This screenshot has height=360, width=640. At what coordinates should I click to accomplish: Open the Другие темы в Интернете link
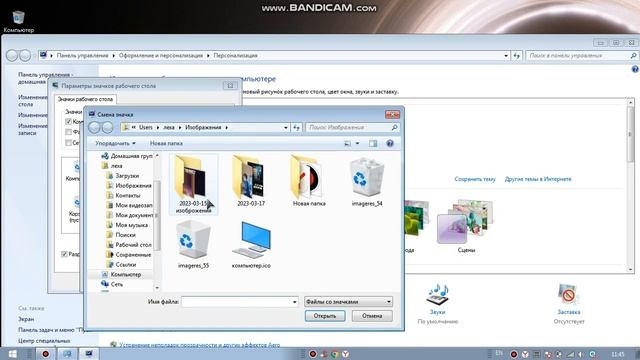pyautogui.click(x=538, y=179)
